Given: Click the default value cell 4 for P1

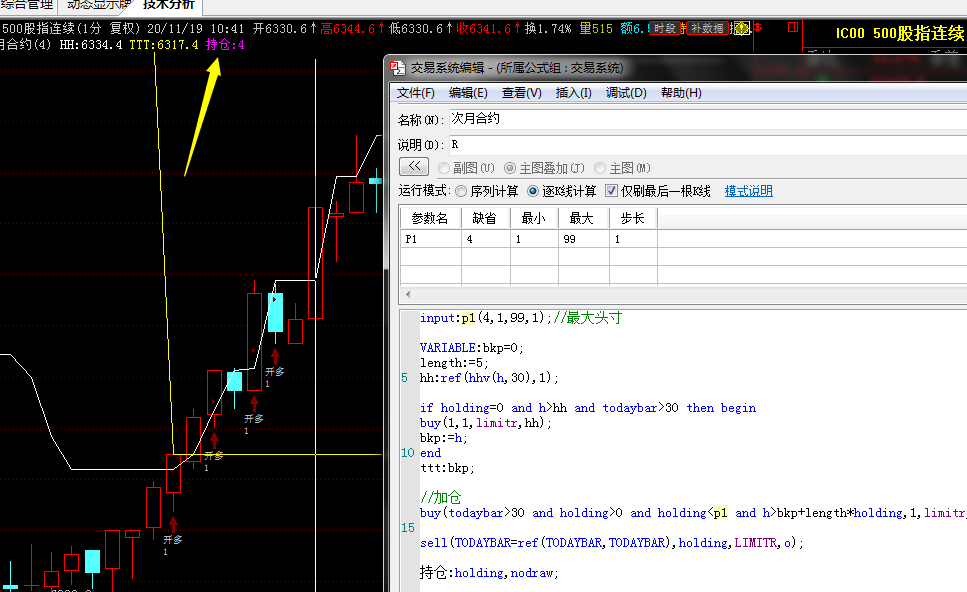Looking at the screenshot, I should [x=485, y=239].
